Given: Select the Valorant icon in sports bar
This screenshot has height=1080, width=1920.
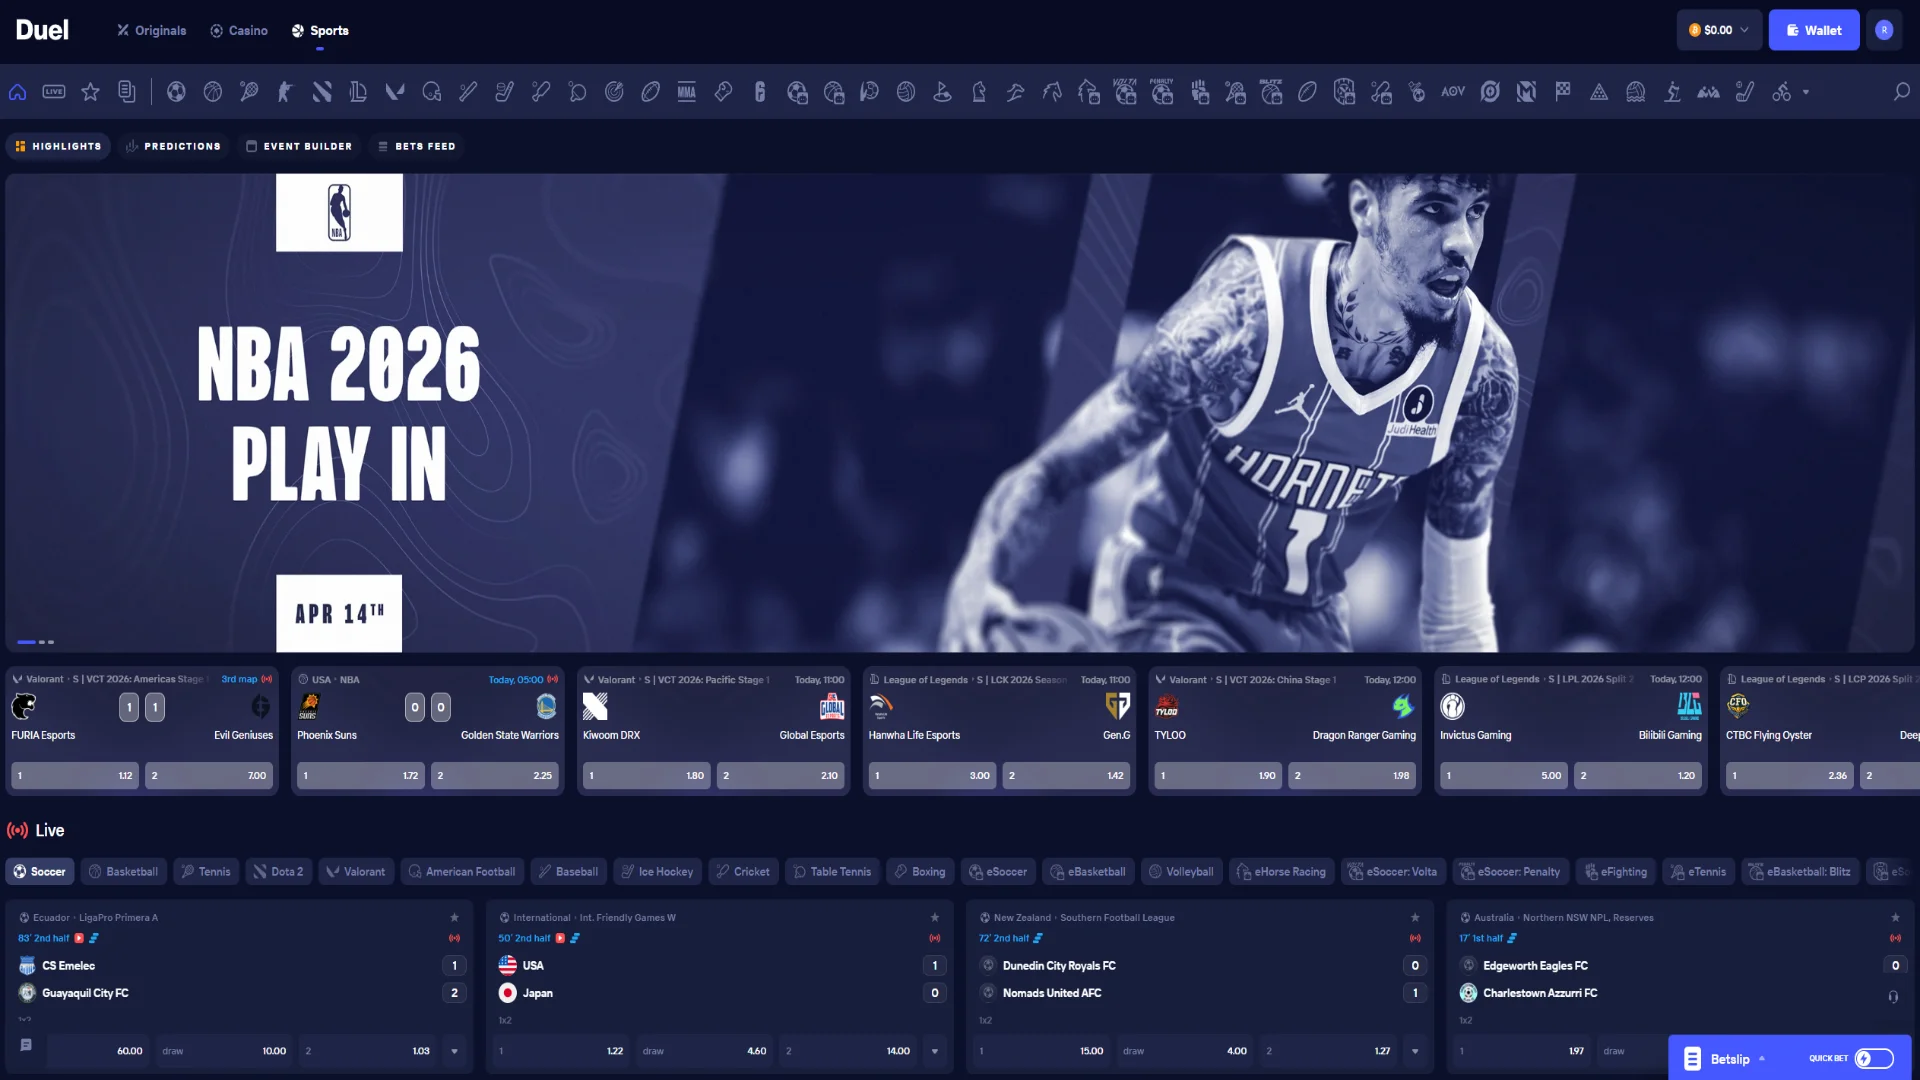Looking at the screenshot, I should pyautogui.click(x=395, y=92).
